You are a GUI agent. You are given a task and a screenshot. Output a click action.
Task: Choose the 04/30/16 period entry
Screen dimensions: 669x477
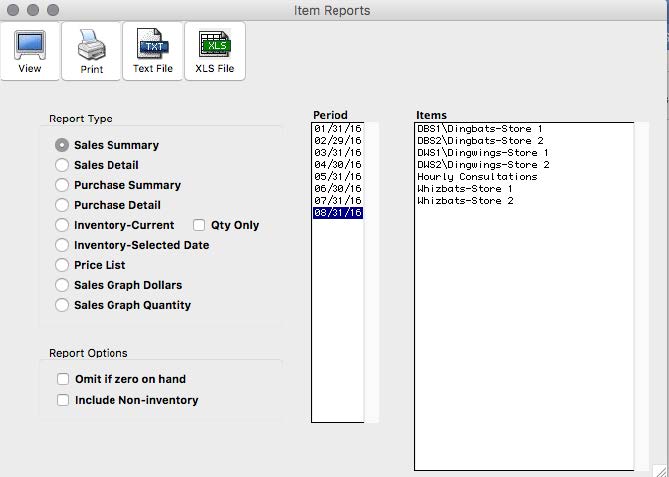coord(337,165)
